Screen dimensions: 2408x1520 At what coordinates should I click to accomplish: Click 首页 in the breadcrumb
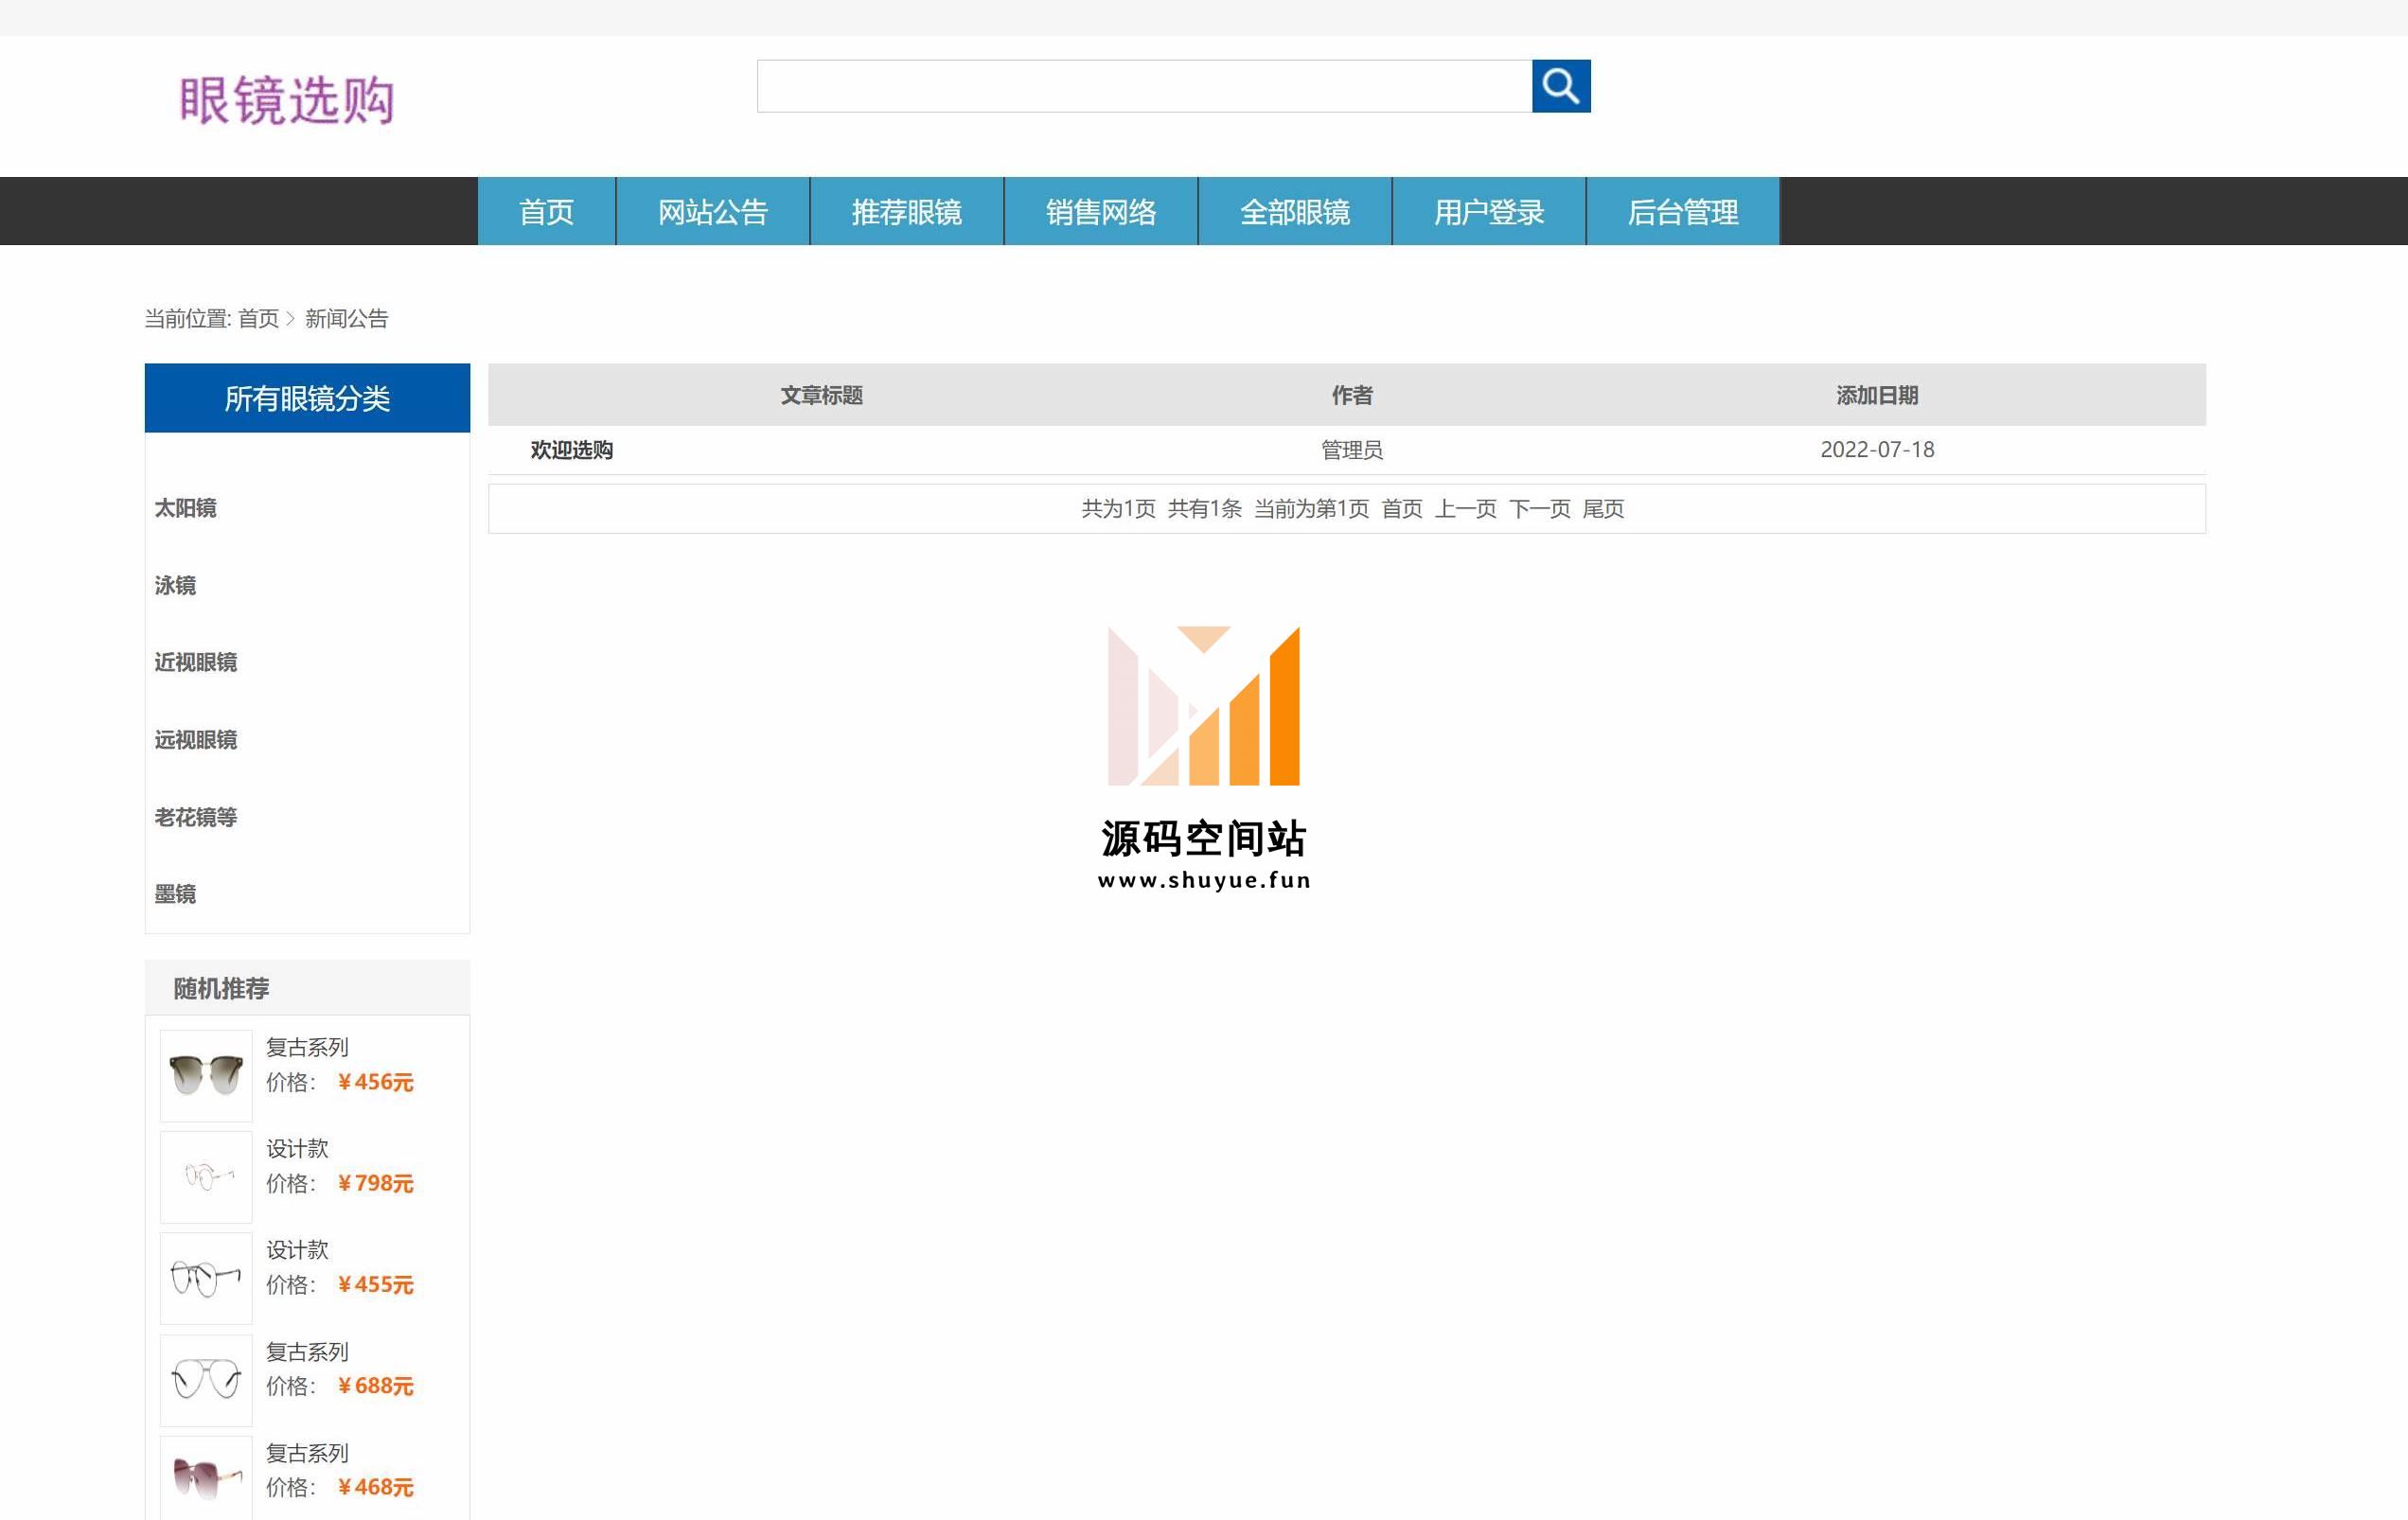point(259,319)
